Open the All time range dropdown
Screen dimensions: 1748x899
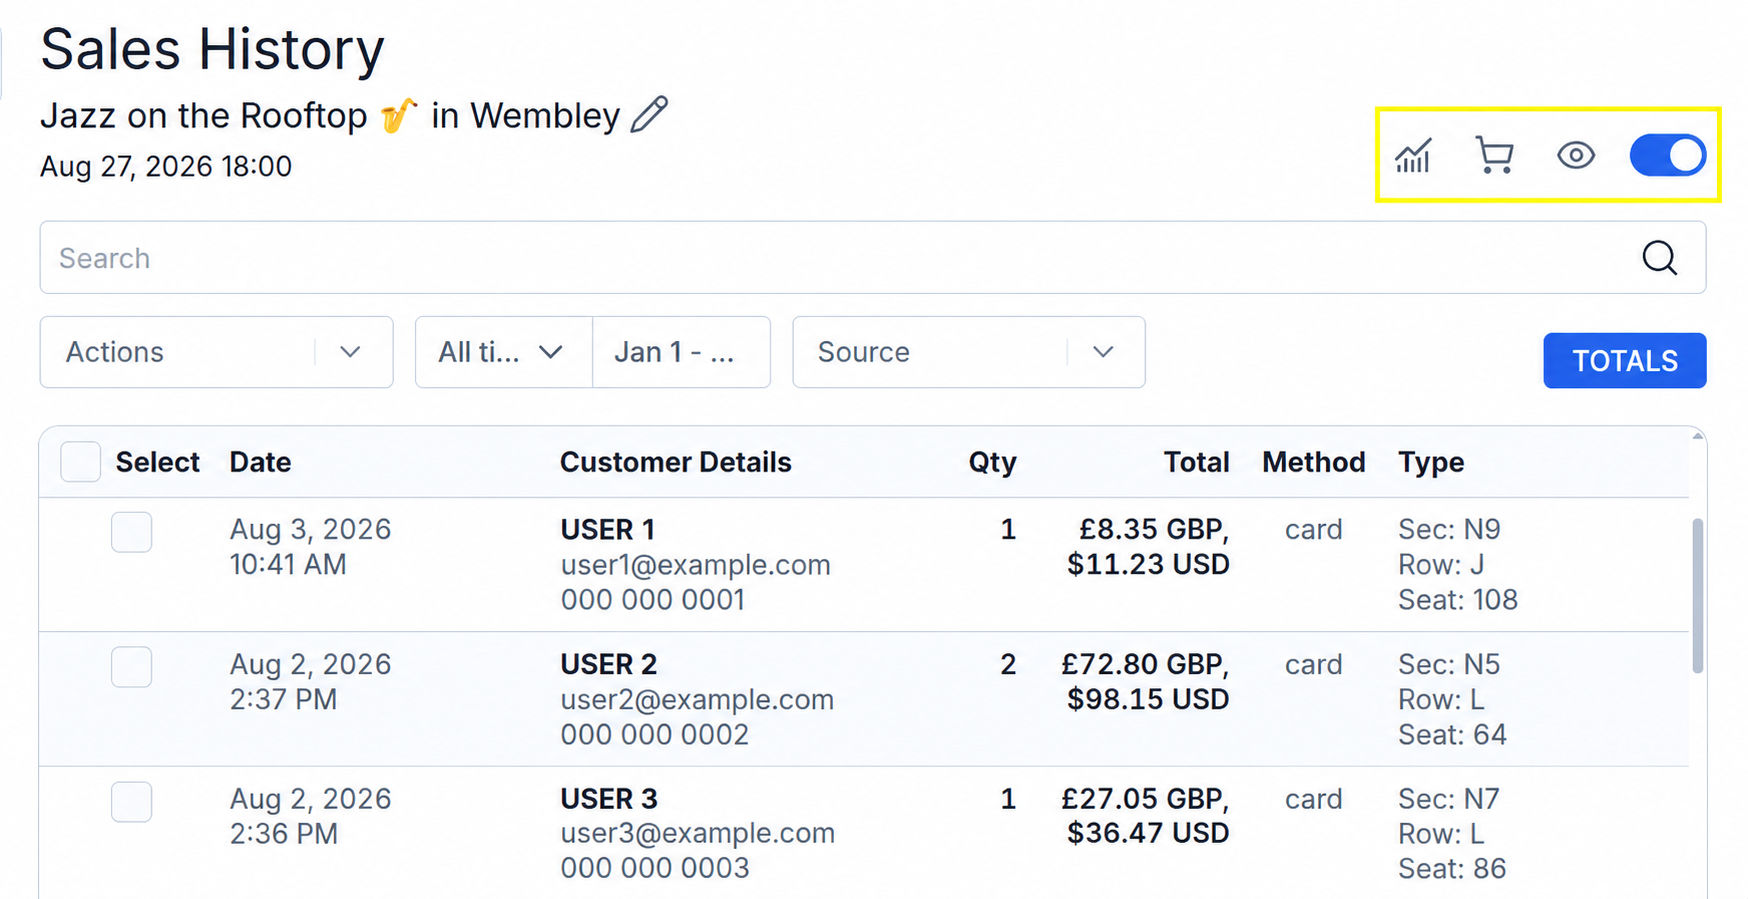click(x=504, y=352)
